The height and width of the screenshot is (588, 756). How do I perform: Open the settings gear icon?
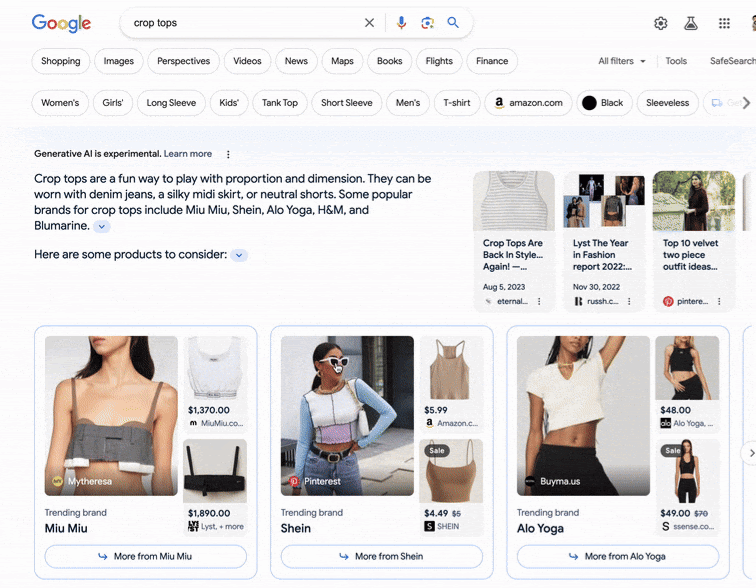661,23
